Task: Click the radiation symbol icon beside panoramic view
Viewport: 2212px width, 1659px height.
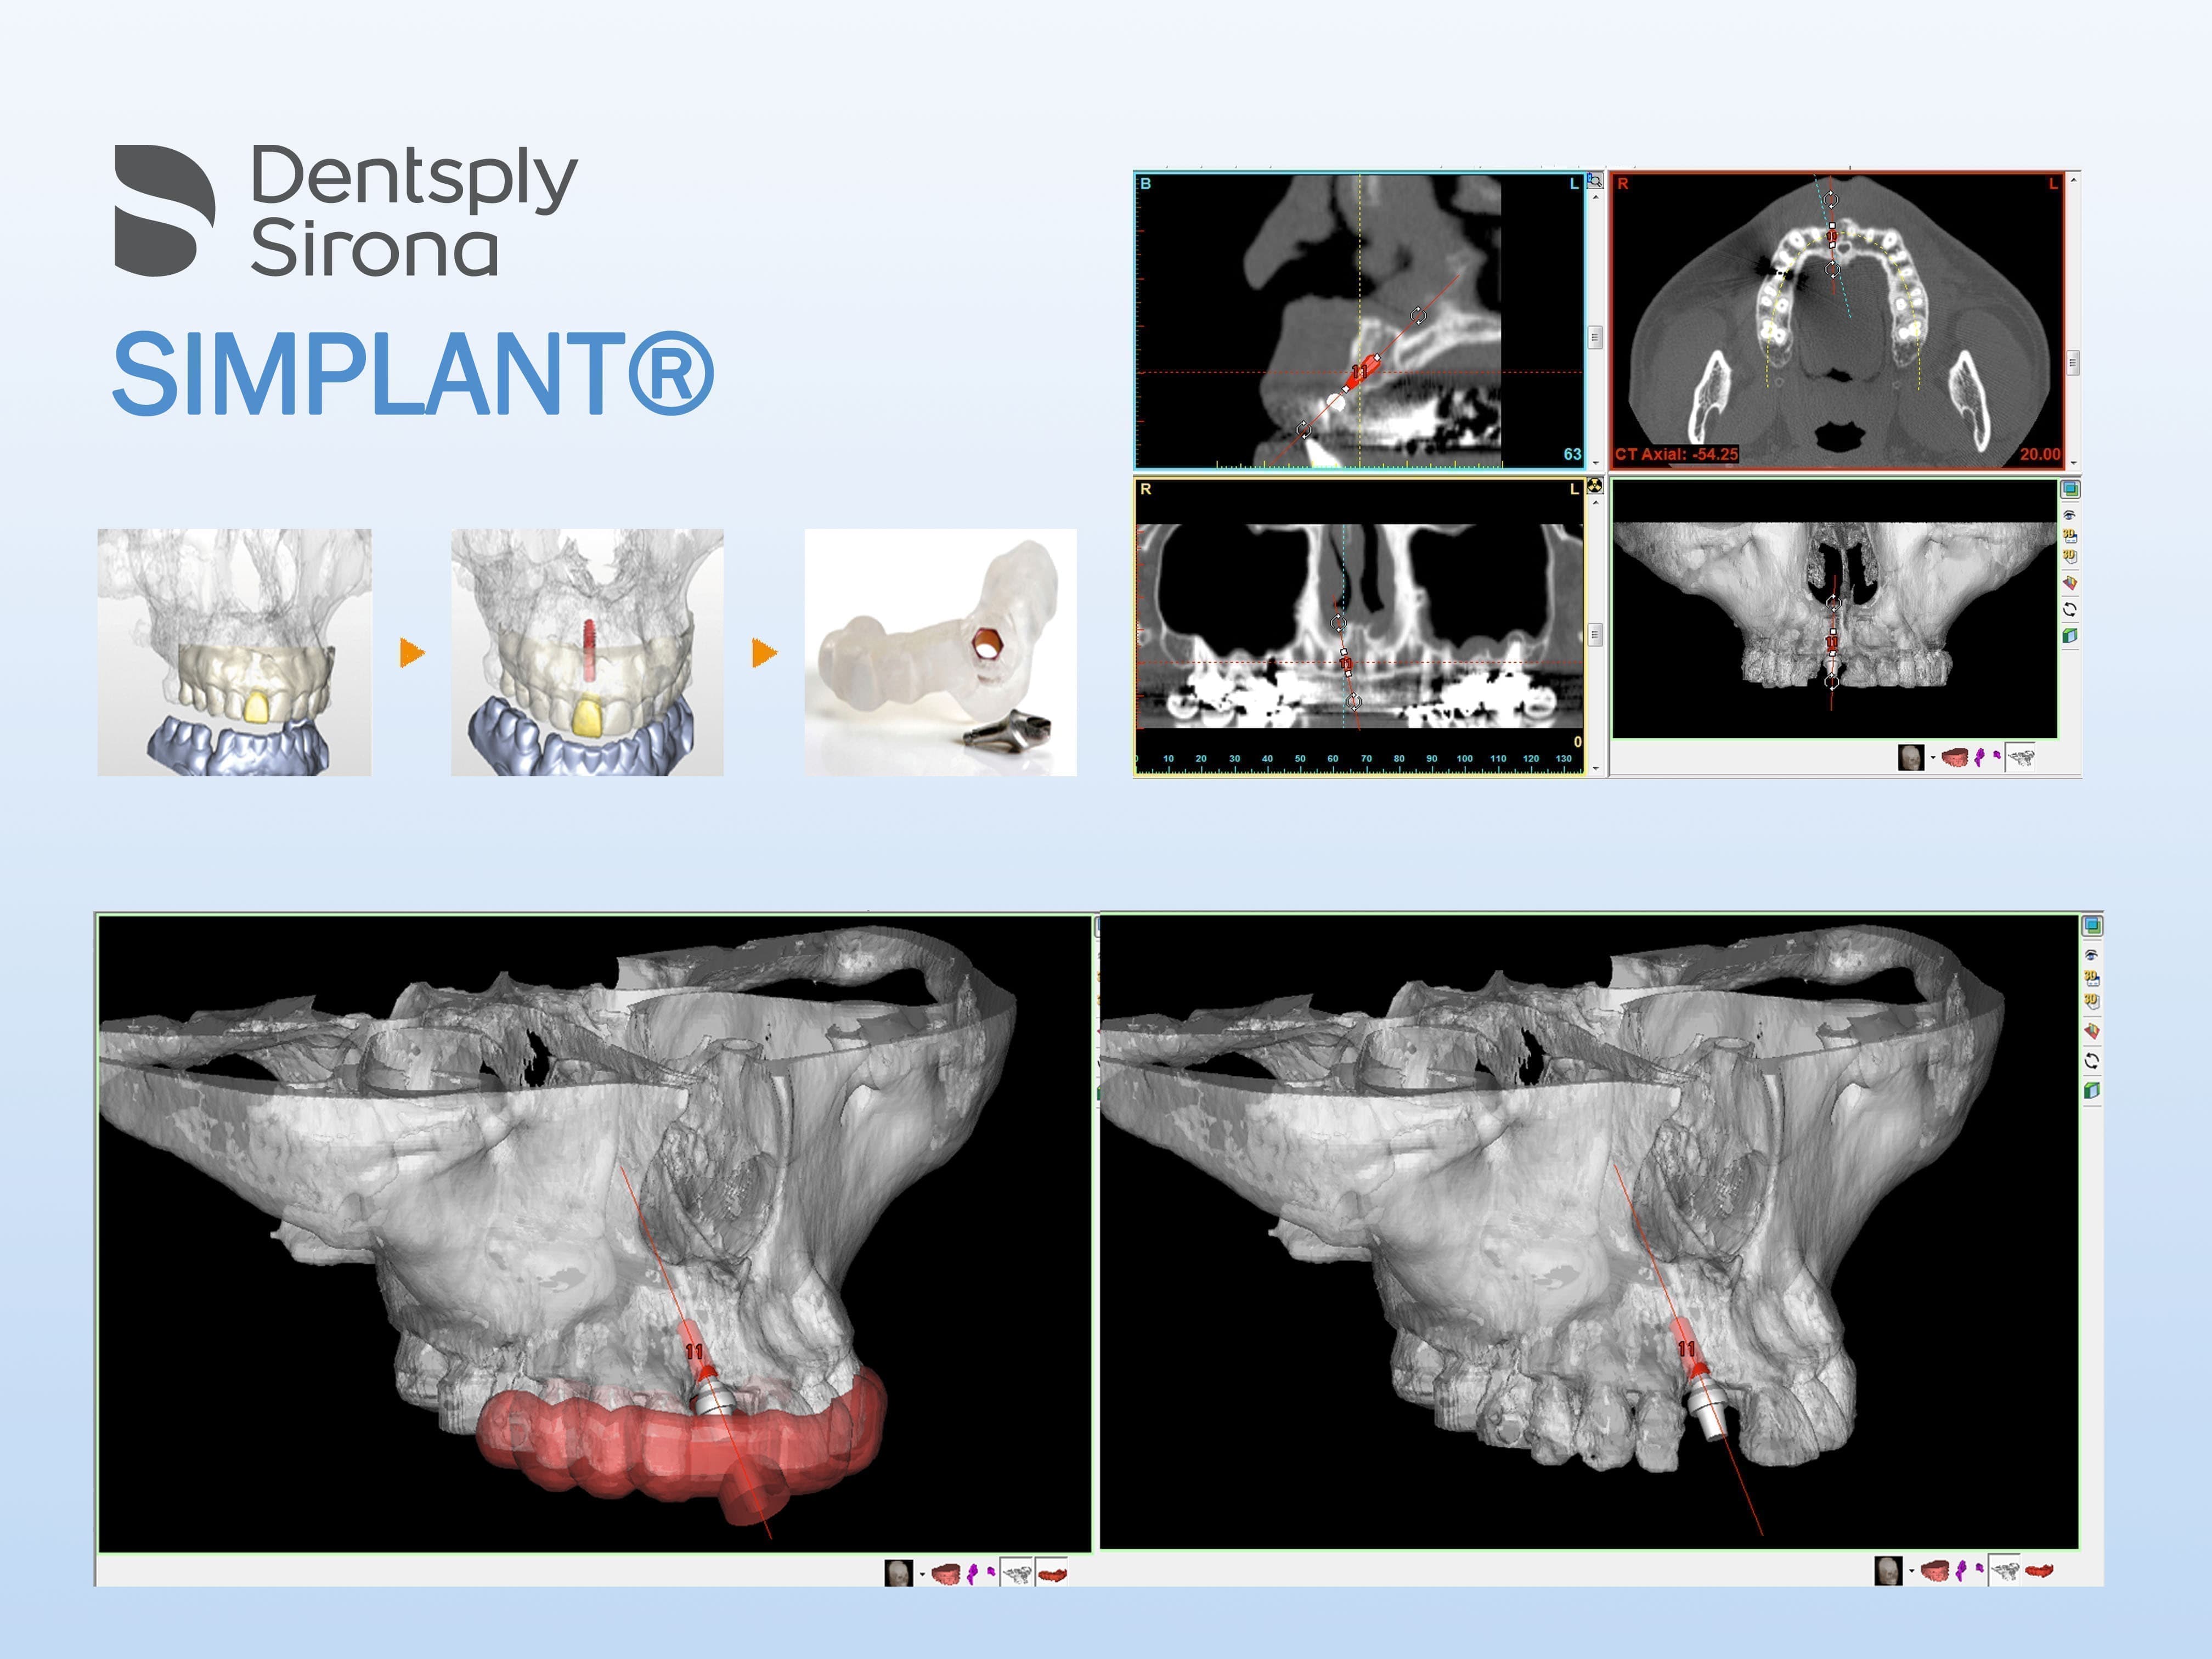Action: 1594,486
